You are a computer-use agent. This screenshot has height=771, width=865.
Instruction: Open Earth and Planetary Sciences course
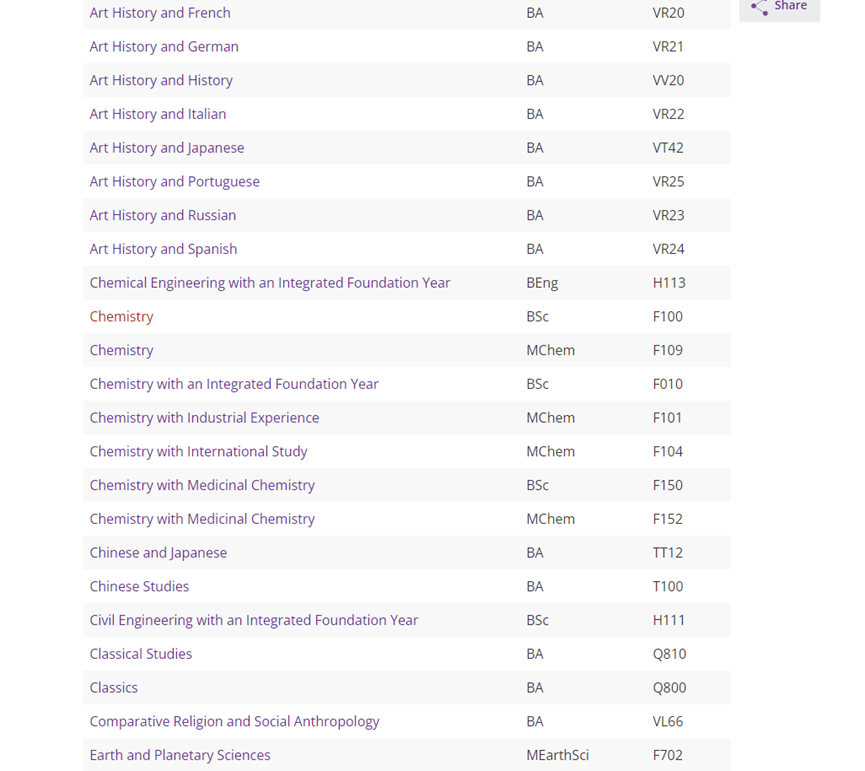(x=180, y=755)
